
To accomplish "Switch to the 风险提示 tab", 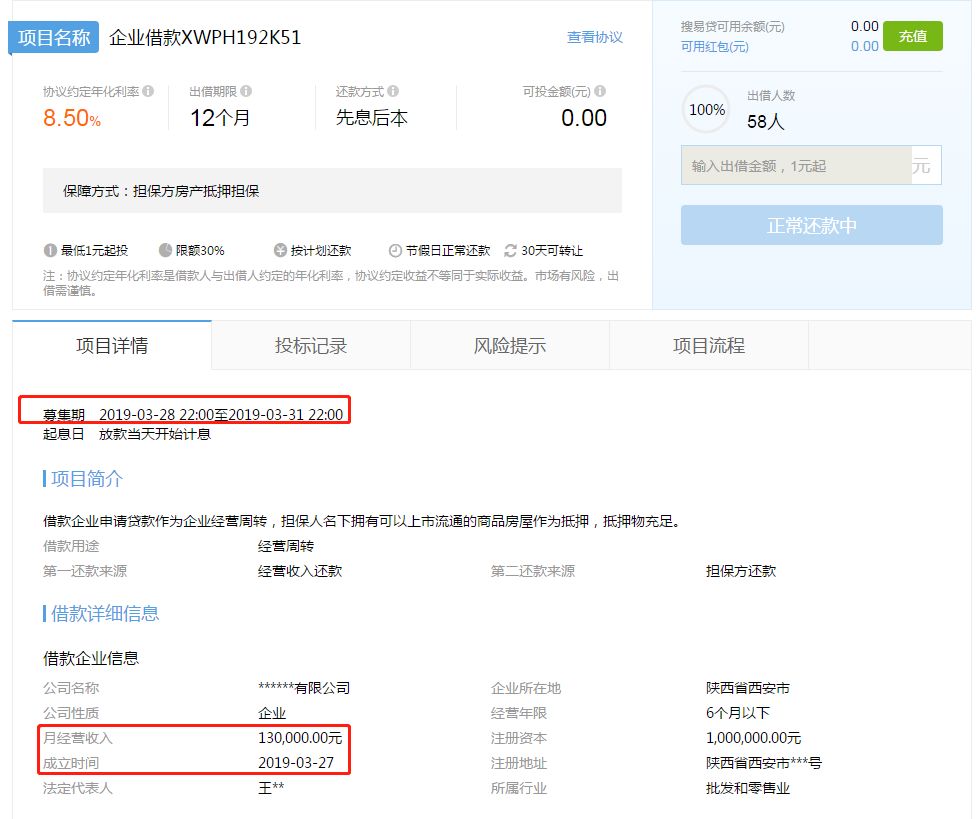I will (510, 345).
